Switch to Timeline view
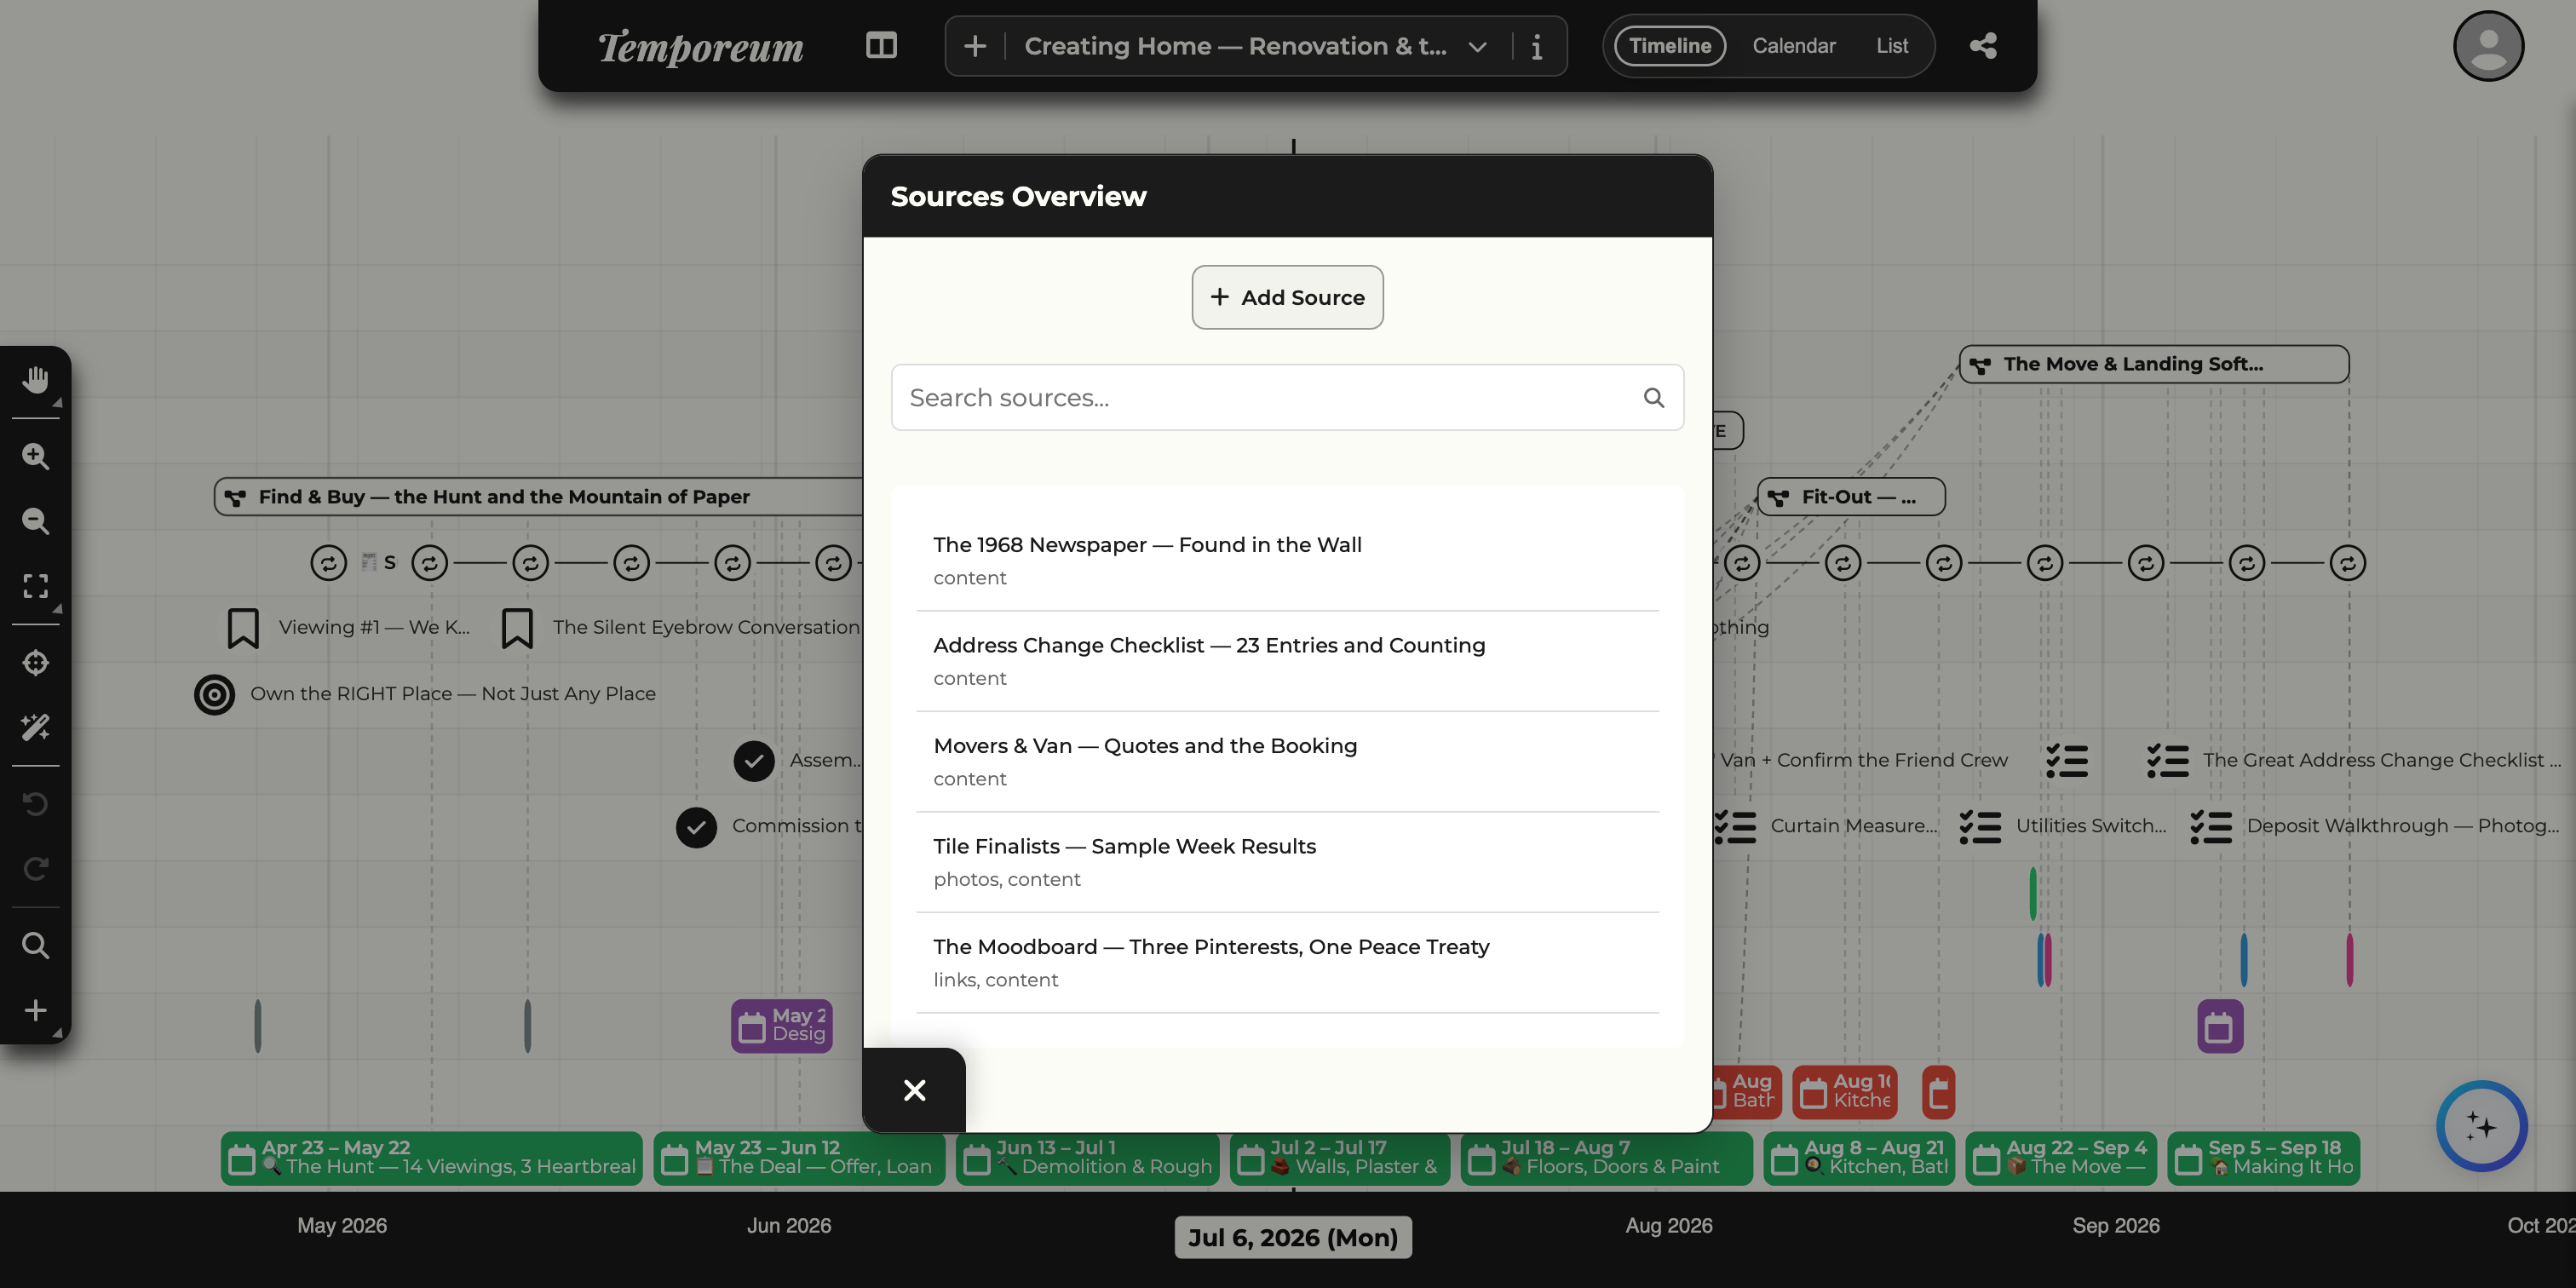The width and height of the screenshot is (2576, 1288). (x=1670, y=46)
